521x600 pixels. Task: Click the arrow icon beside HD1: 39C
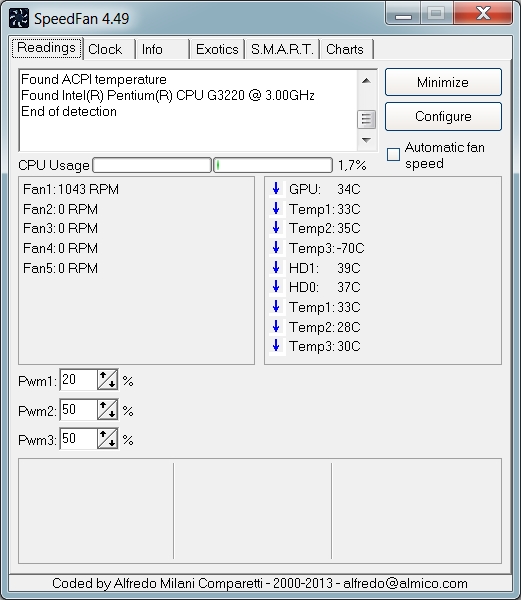(276, 267)
